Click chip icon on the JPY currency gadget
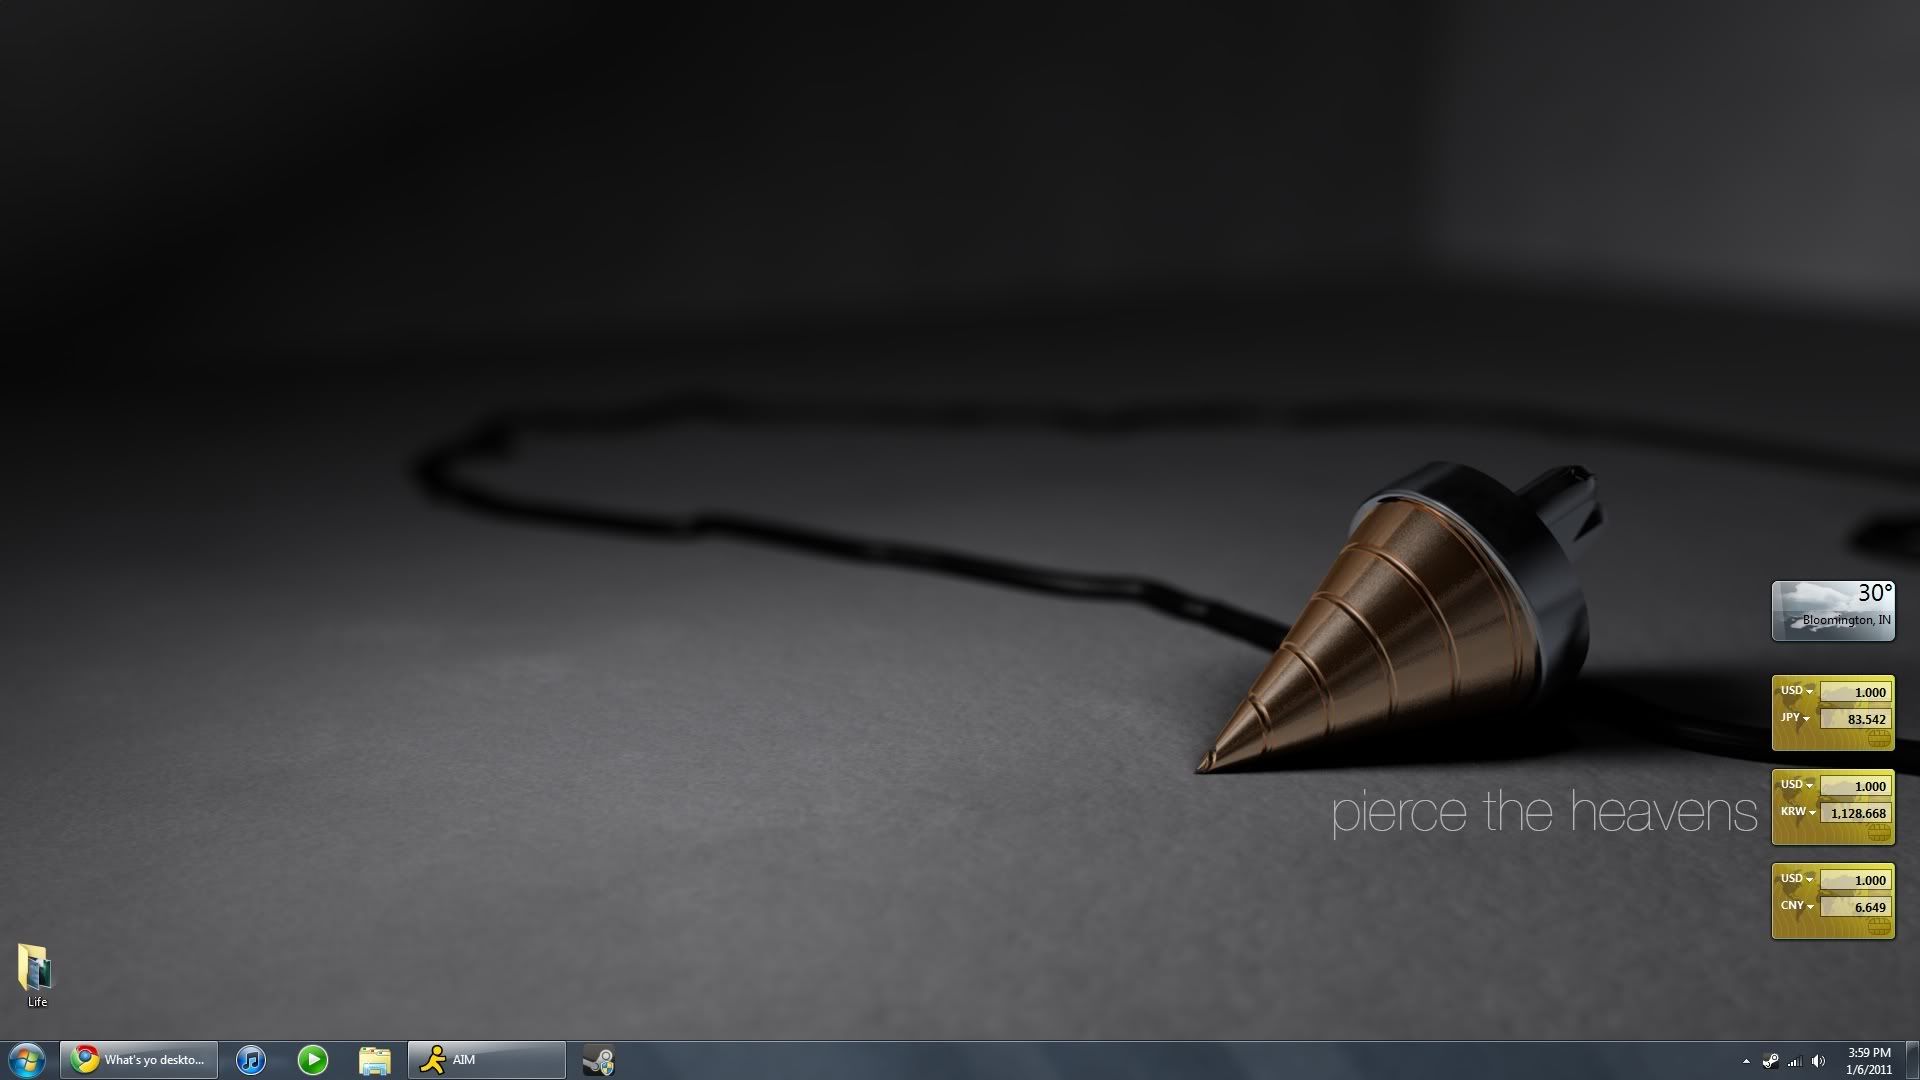 tap(1879, 739)
